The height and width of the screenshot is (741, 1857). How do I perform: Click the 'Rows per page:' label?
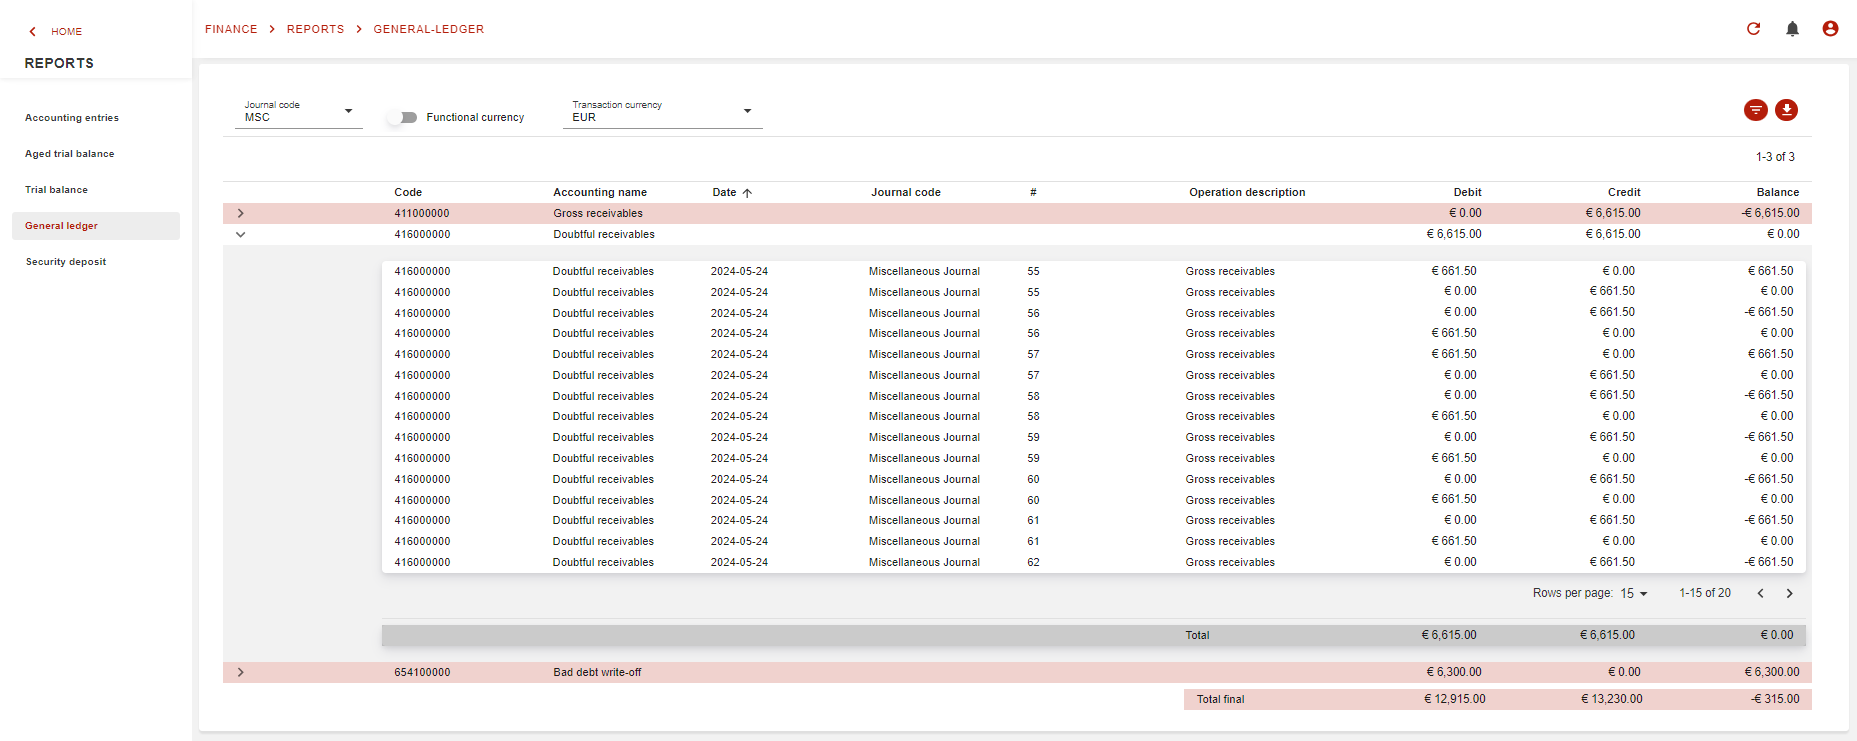[1573, 593]
